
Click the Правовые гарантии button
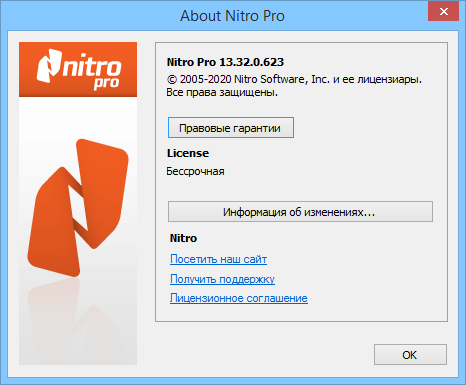pos(231,128)
